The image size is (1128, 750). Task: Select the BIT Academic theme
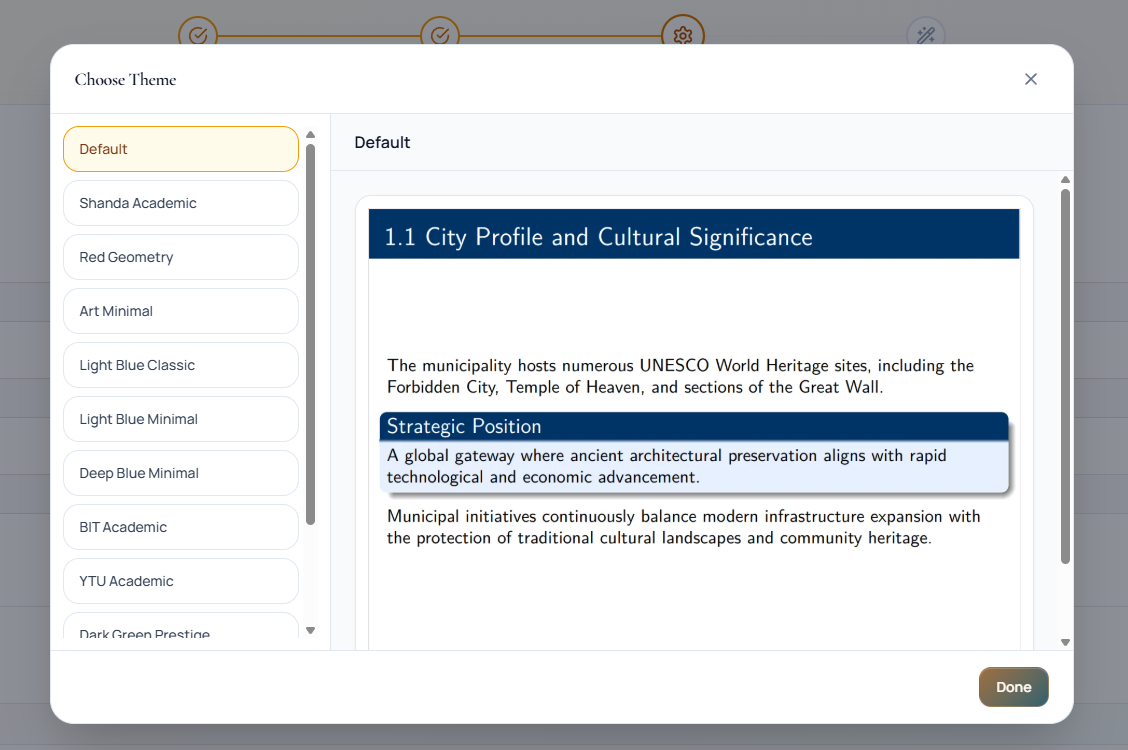click(180, 527)
